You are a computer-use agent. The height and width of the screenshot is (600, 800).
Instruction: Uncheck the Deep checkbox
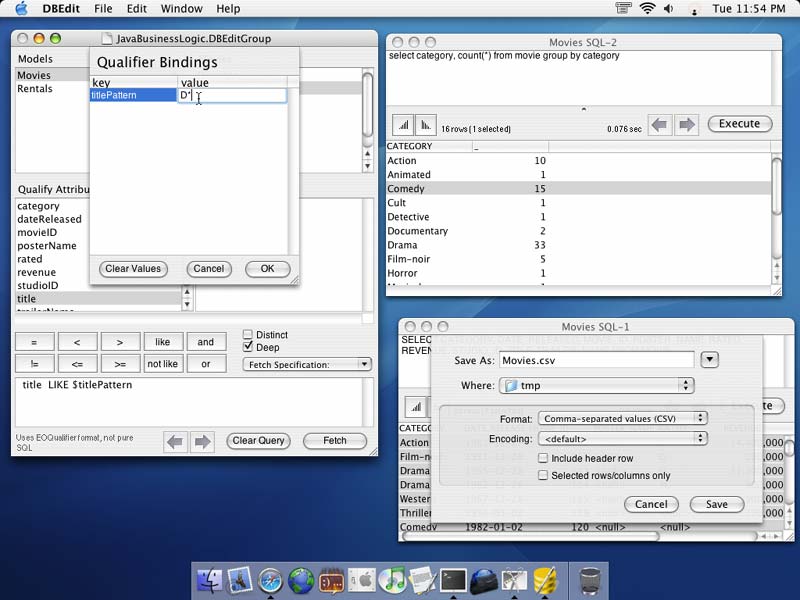[248, 347]
